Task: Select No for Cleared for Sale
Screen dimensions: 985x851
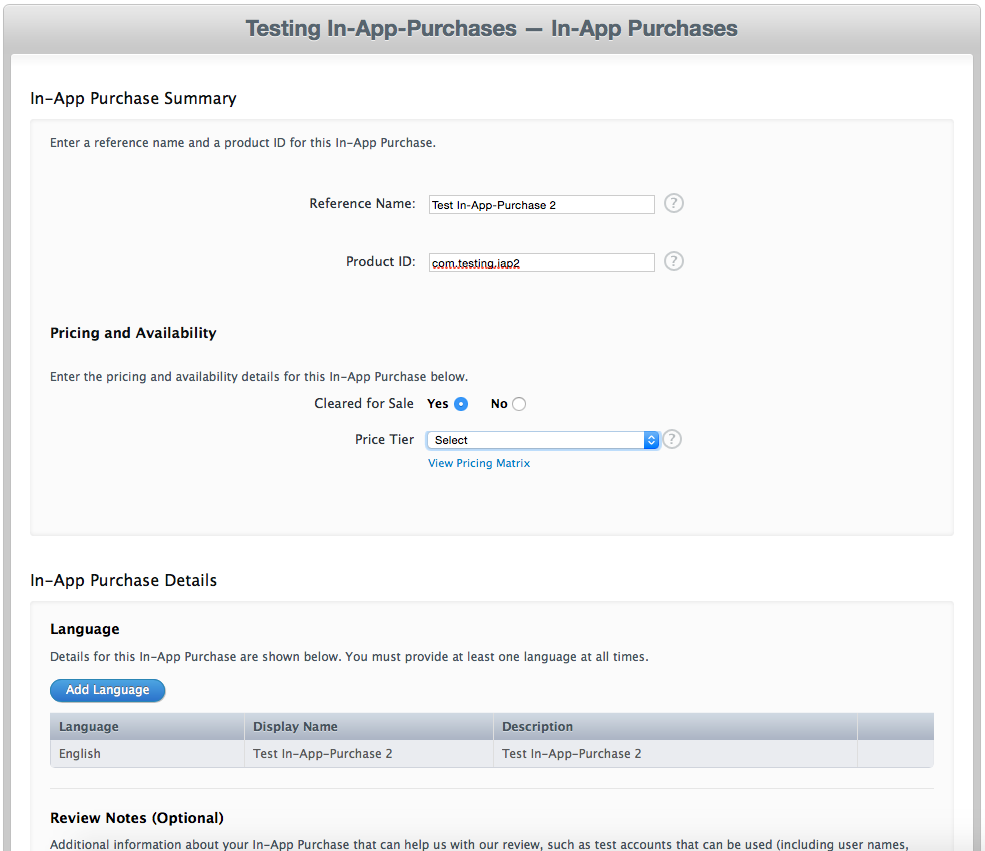Action: [519, 404]
